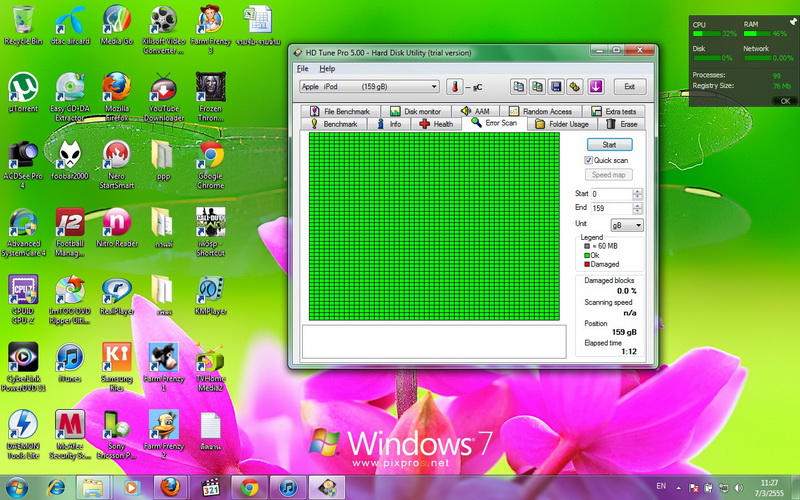Viewport: 800px width, 500px height.
Task: Click the Start sector input field
Action: pyautogui.click(x=612, y=194)
